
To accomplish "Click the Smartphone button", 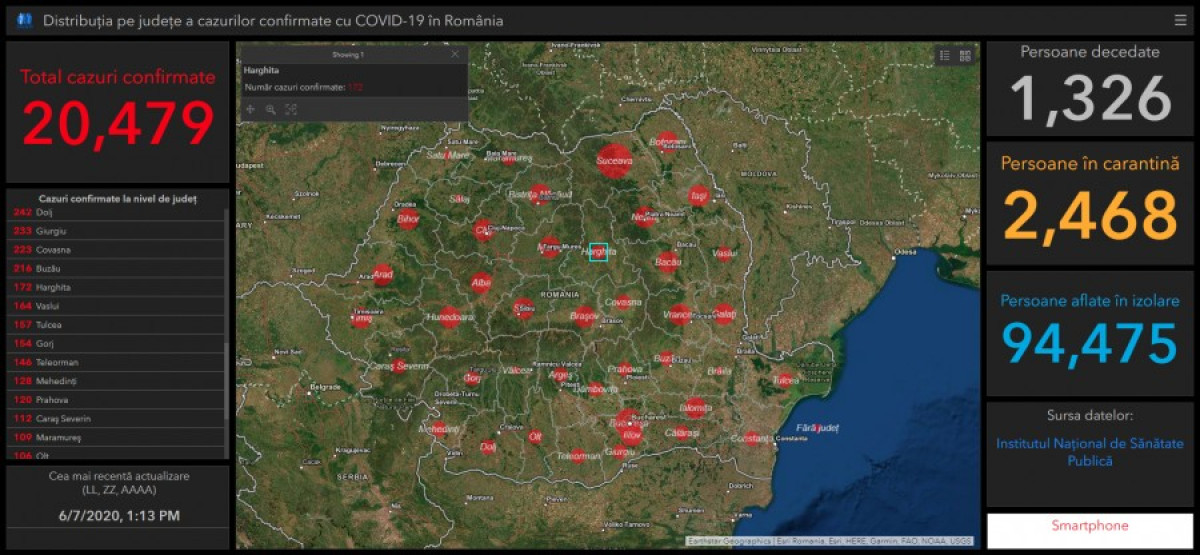I will [x=1089, y=526].
